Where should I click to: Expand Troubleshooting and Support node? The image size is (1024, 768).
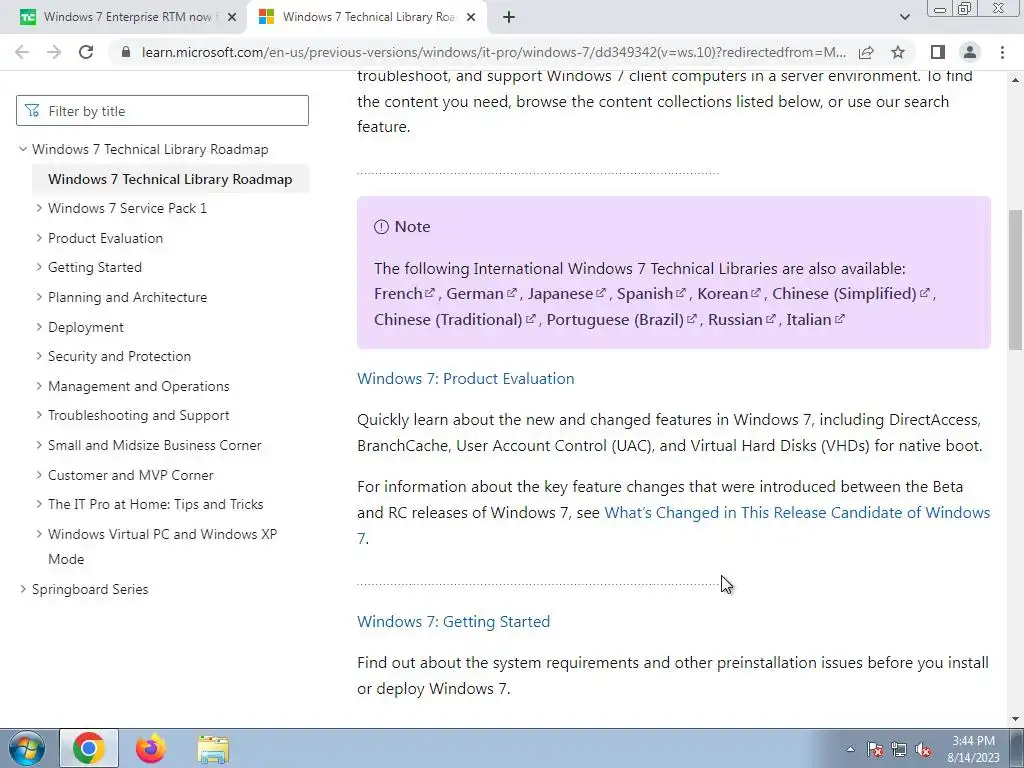[39, 415]
